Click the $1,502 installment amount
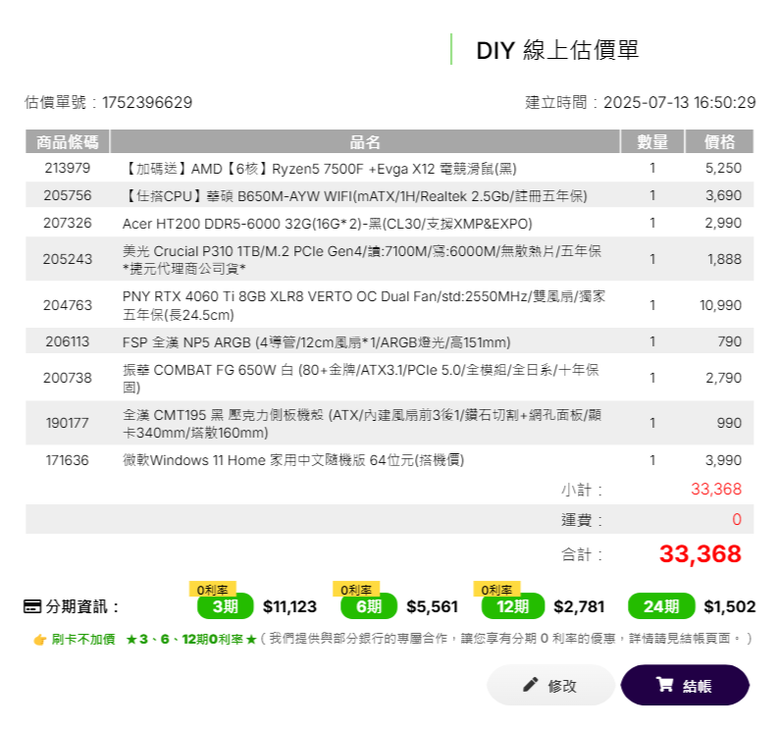 [730, 607]
